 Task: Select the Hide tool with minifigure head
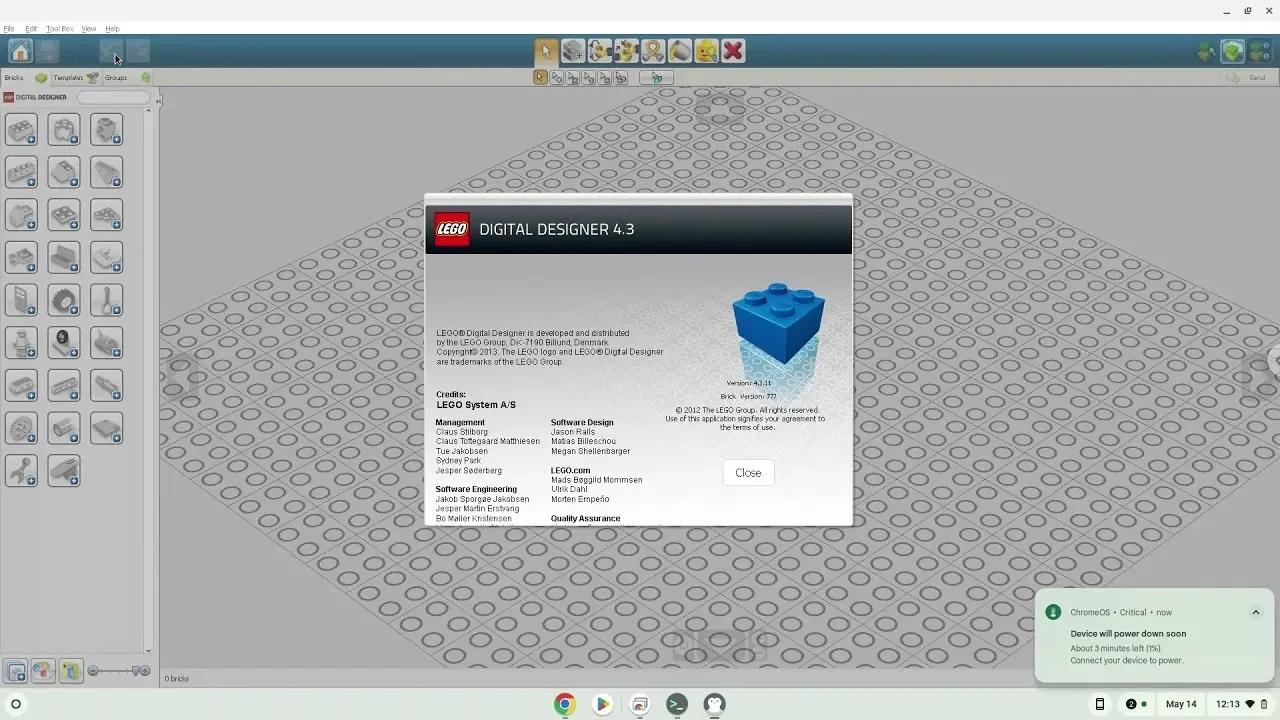pos(706,51)
